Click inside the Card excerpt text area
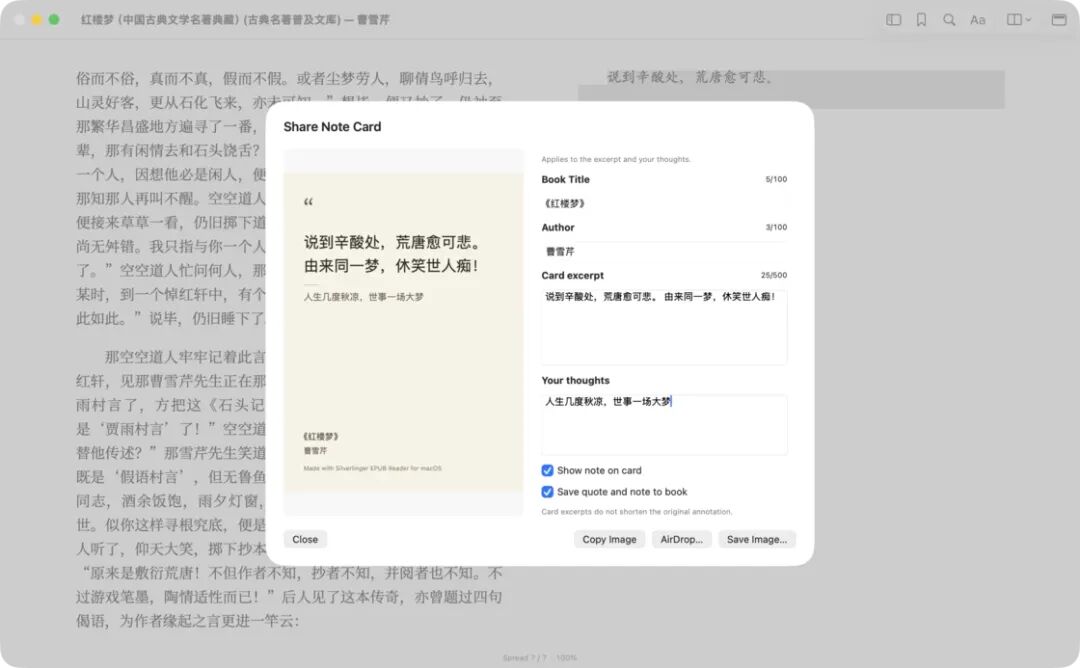This screenshot has height=668, width=1080. click(664, 327)
